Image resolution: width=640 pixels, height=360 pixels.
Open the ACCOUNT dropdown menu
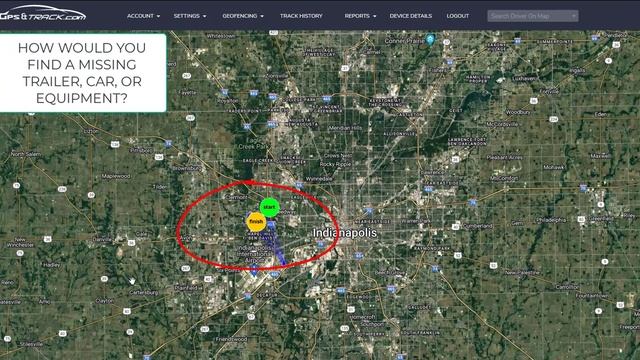pos(143,16)
